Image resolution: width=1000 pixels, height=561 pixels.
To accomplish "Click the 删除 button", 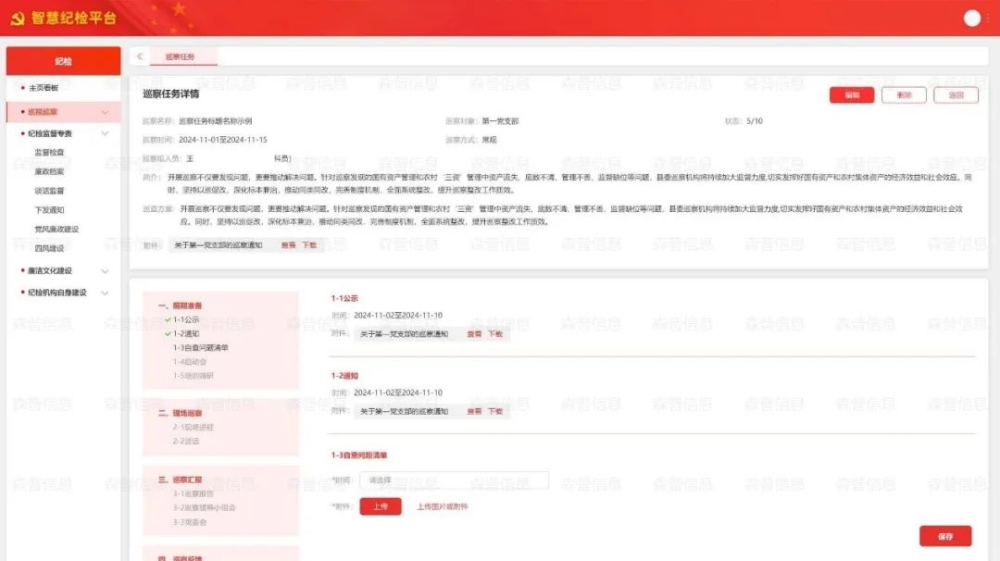I will coord(904,95).
